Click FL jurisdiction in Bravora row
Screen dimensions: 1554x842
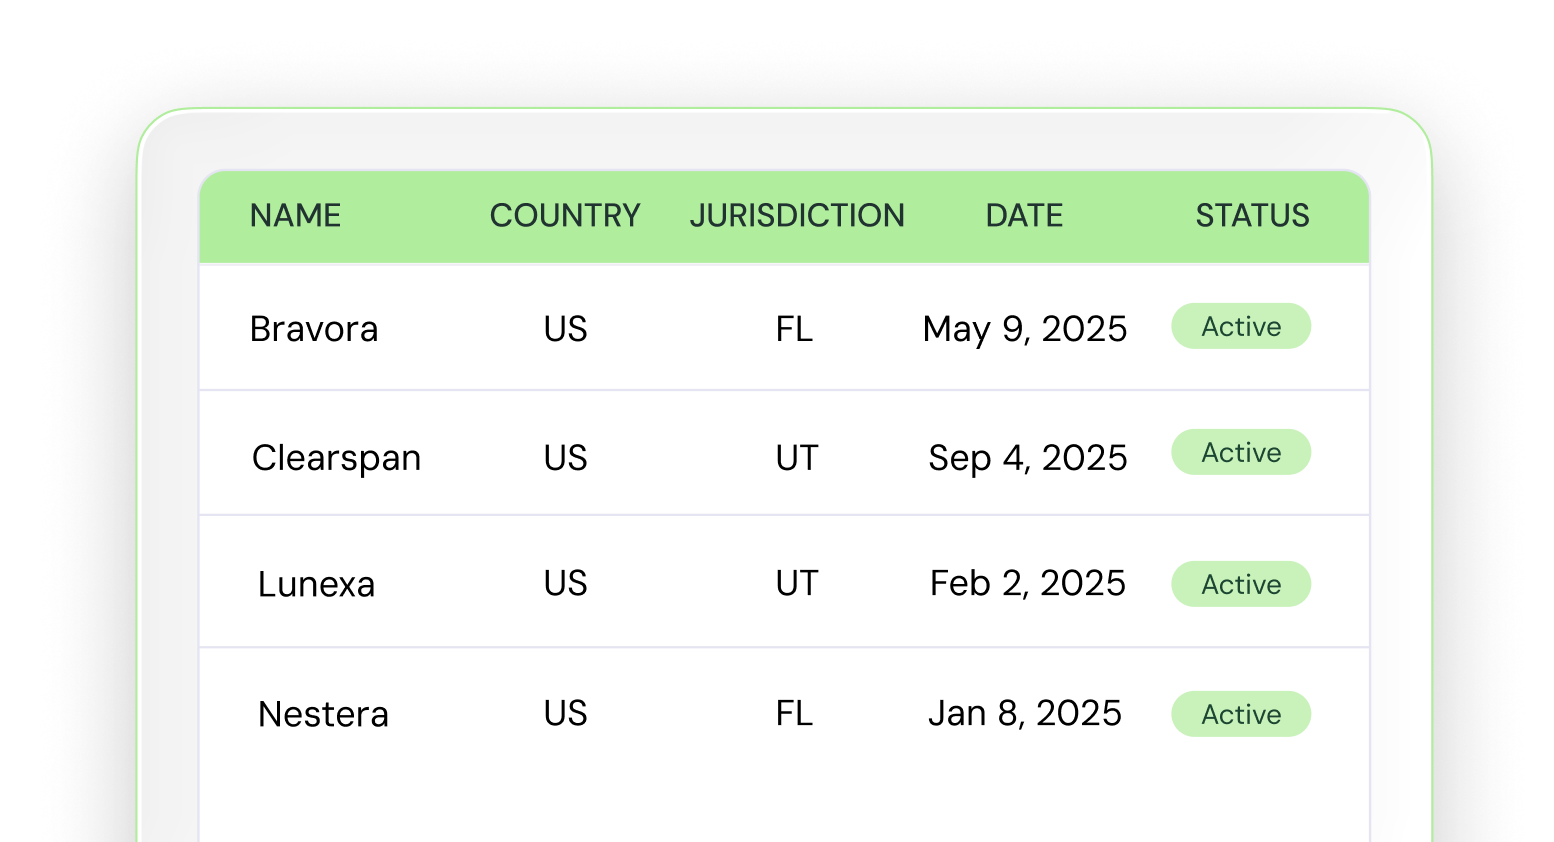pos(794,329)
